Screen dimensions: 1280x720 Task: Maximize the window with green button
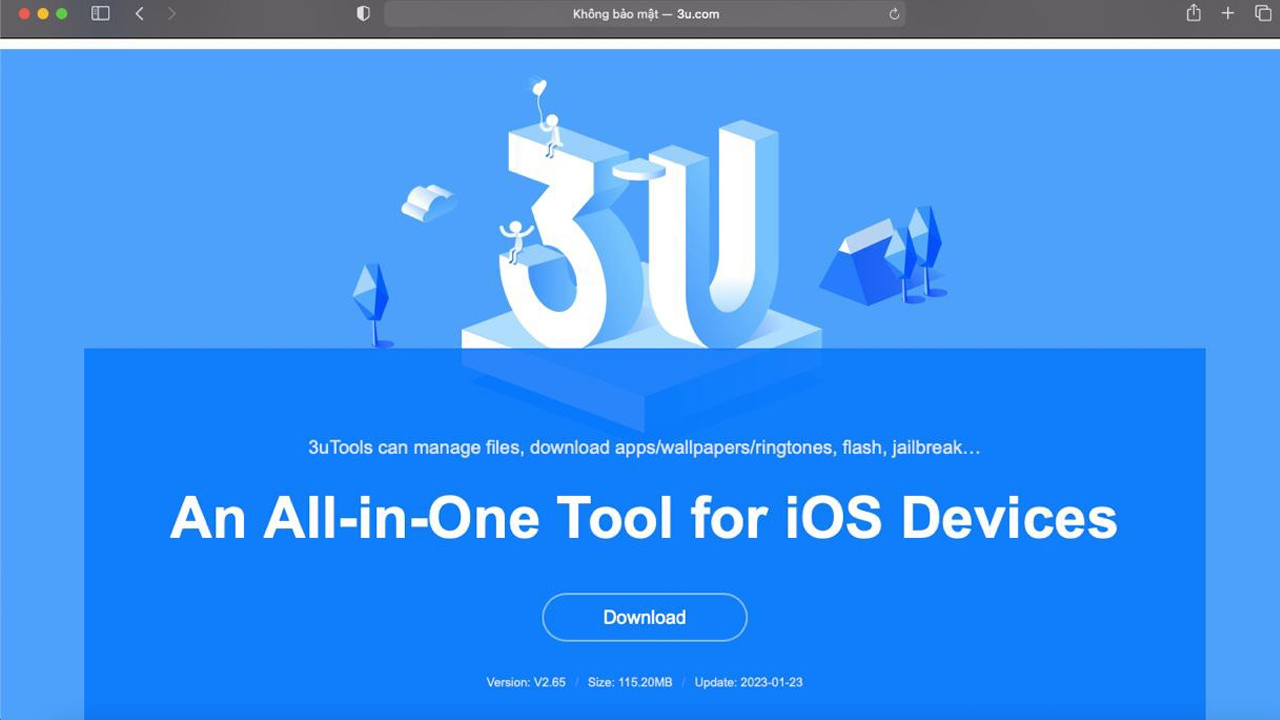coord(62,14)
